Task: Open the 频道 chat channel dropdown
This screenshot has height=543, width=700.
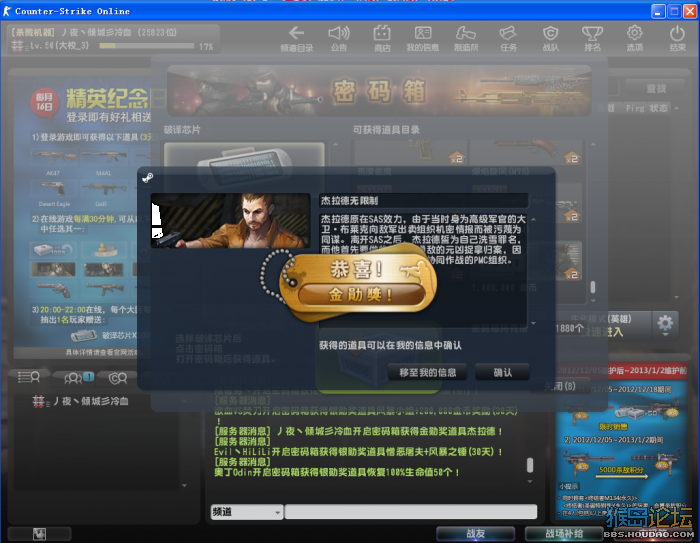Action: (247, 512)
